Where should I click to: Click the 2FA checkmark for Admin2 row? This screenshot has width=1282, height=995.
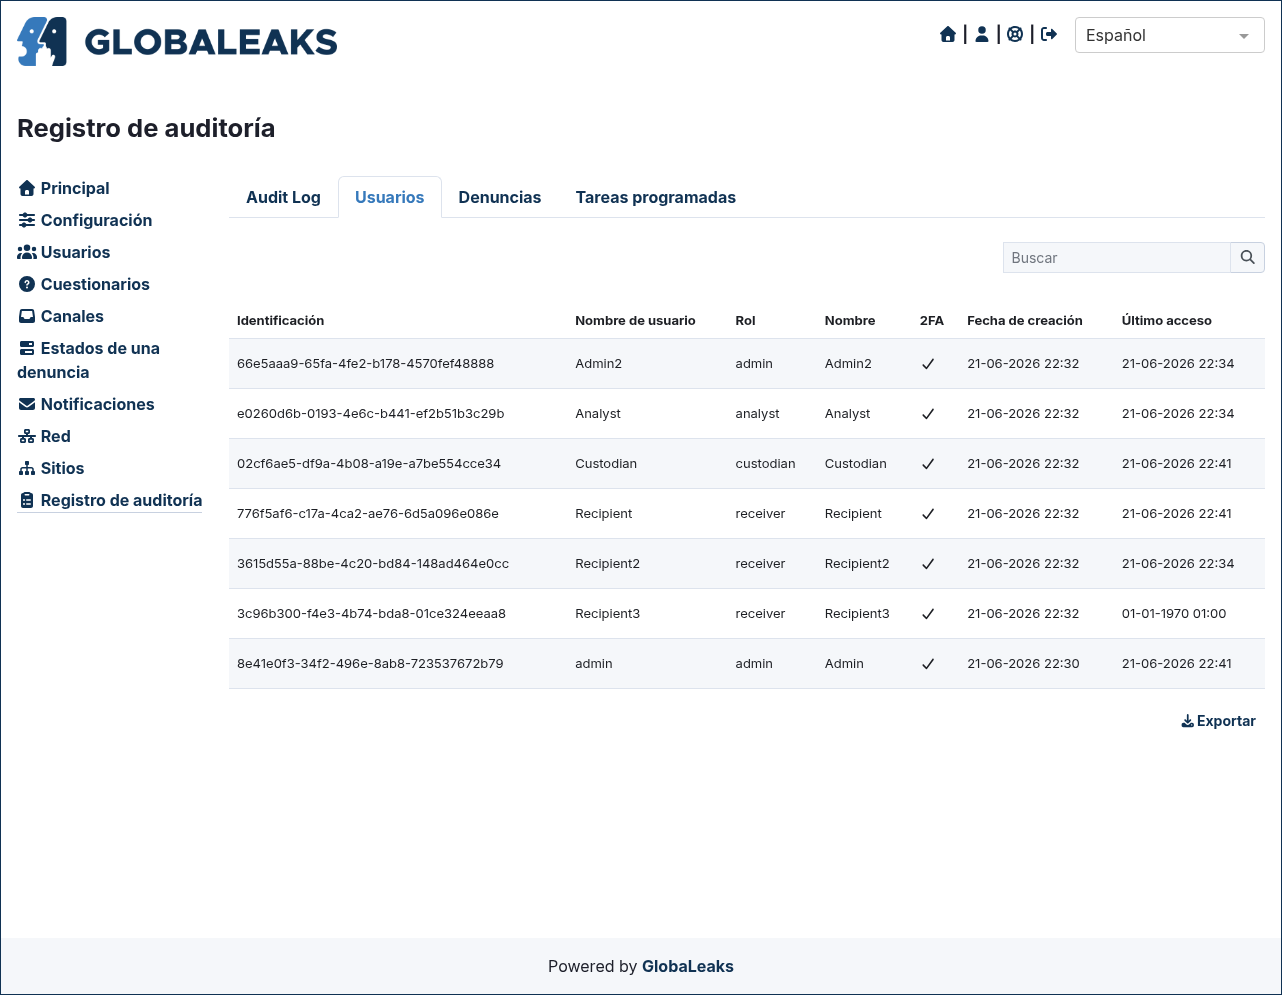928,364
